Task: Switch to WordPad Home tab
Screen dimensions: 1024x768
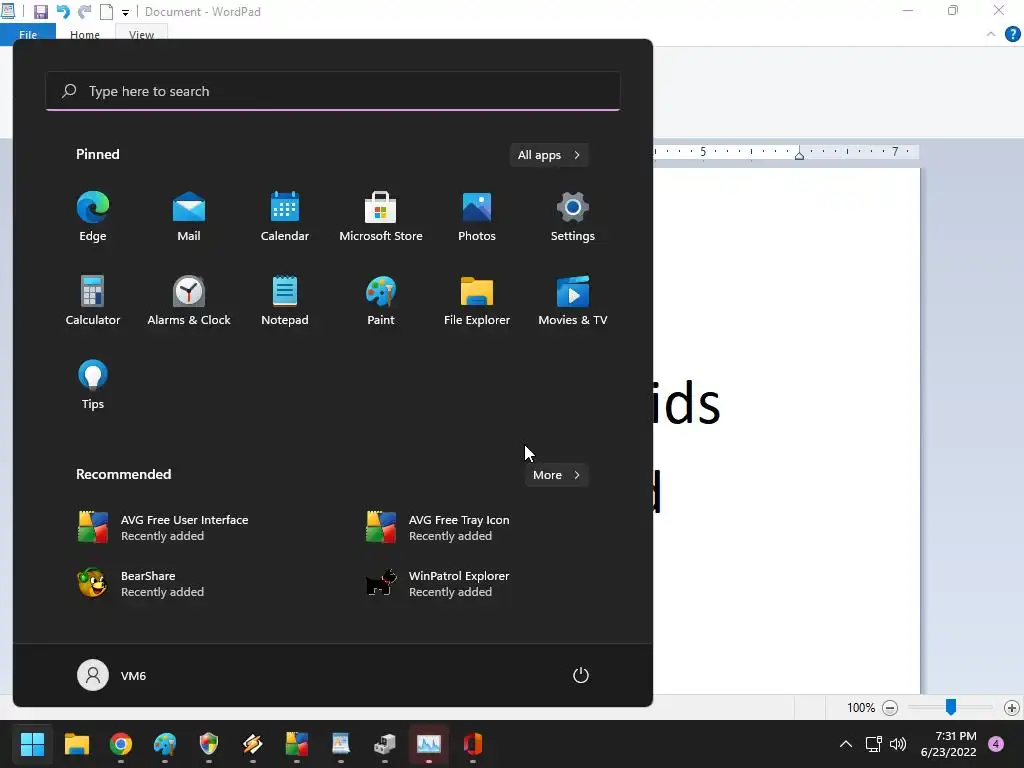Action: pyautogui.click(x=85, y=35)
